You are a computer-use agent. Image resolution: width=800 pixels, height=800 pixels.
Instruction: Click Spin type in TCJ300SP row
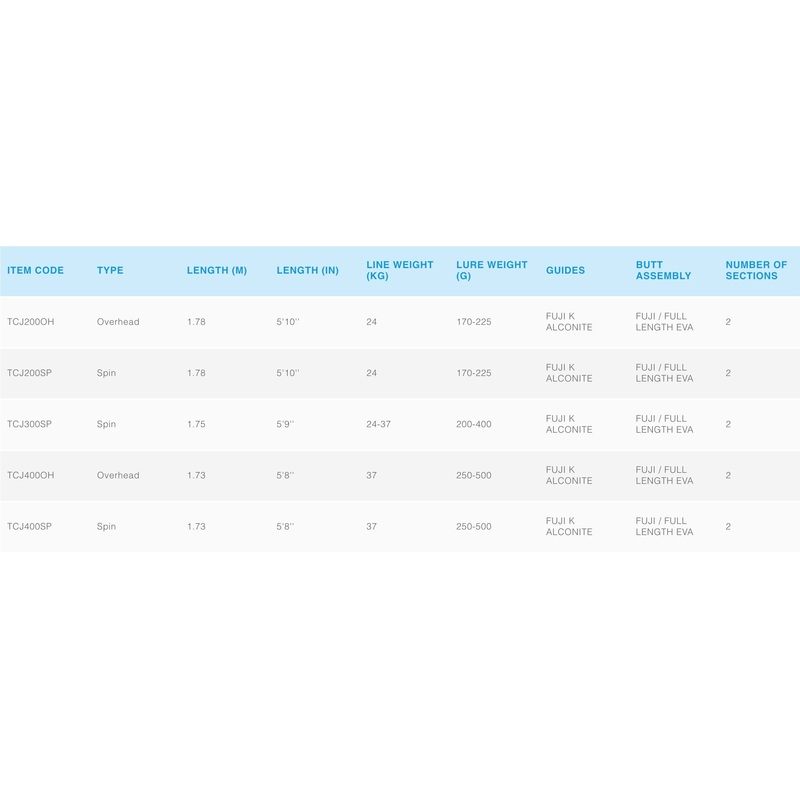pos(106,424)
